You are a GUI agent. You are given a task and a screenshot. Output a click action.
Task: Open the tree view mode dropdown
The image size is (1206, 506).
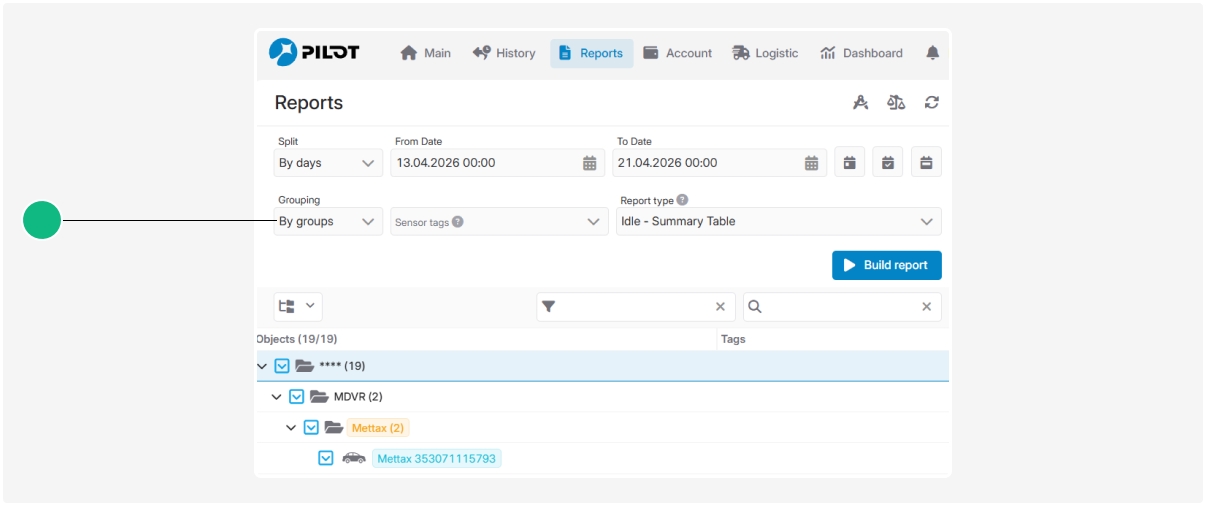click(x=298, y=306)
